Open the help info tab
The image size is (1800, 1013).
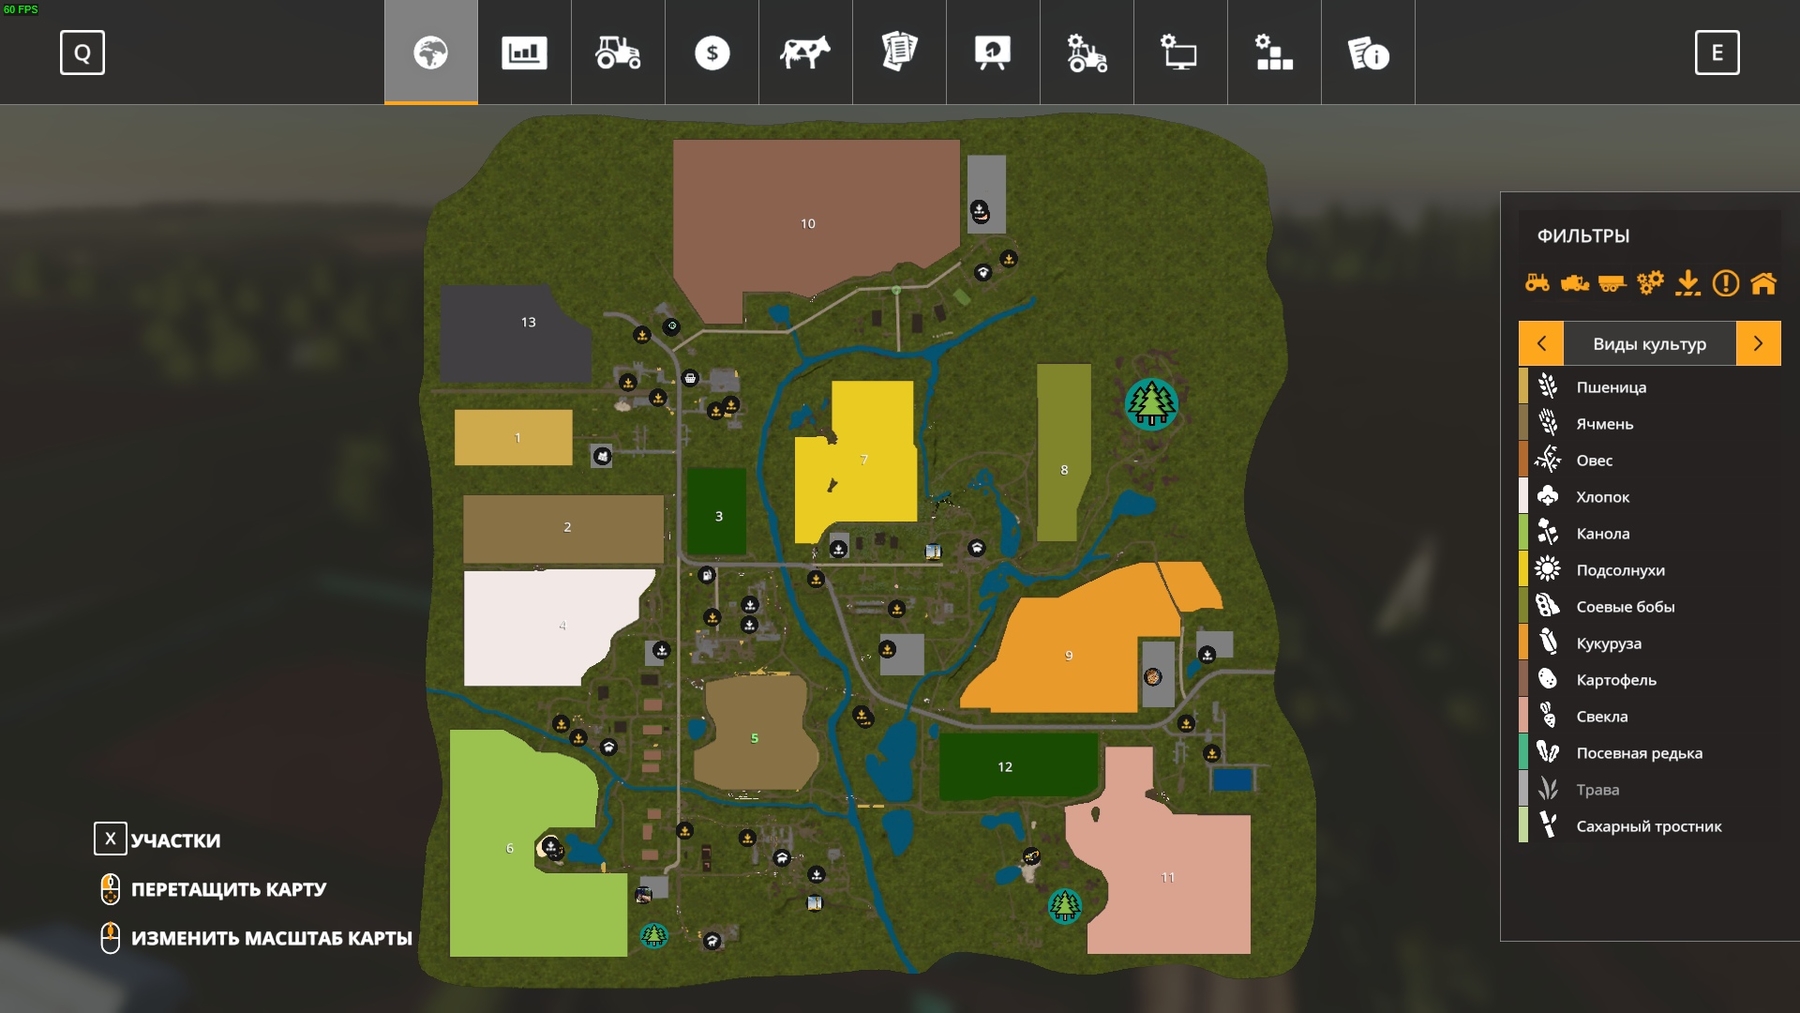1368,53
